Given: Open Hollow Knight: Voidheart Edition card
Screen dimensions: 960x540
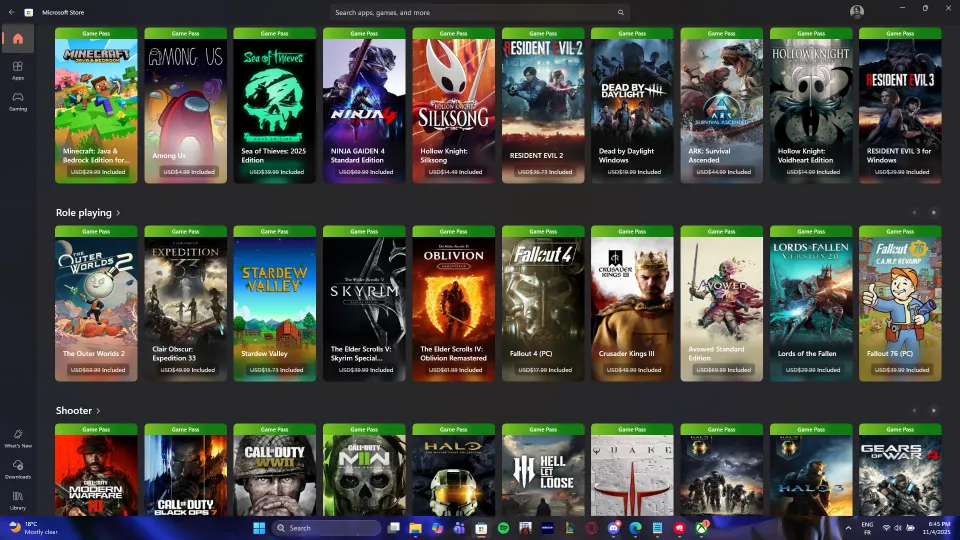Looking at the screenshot, I should pyautogui.click(x=811, y=105).
